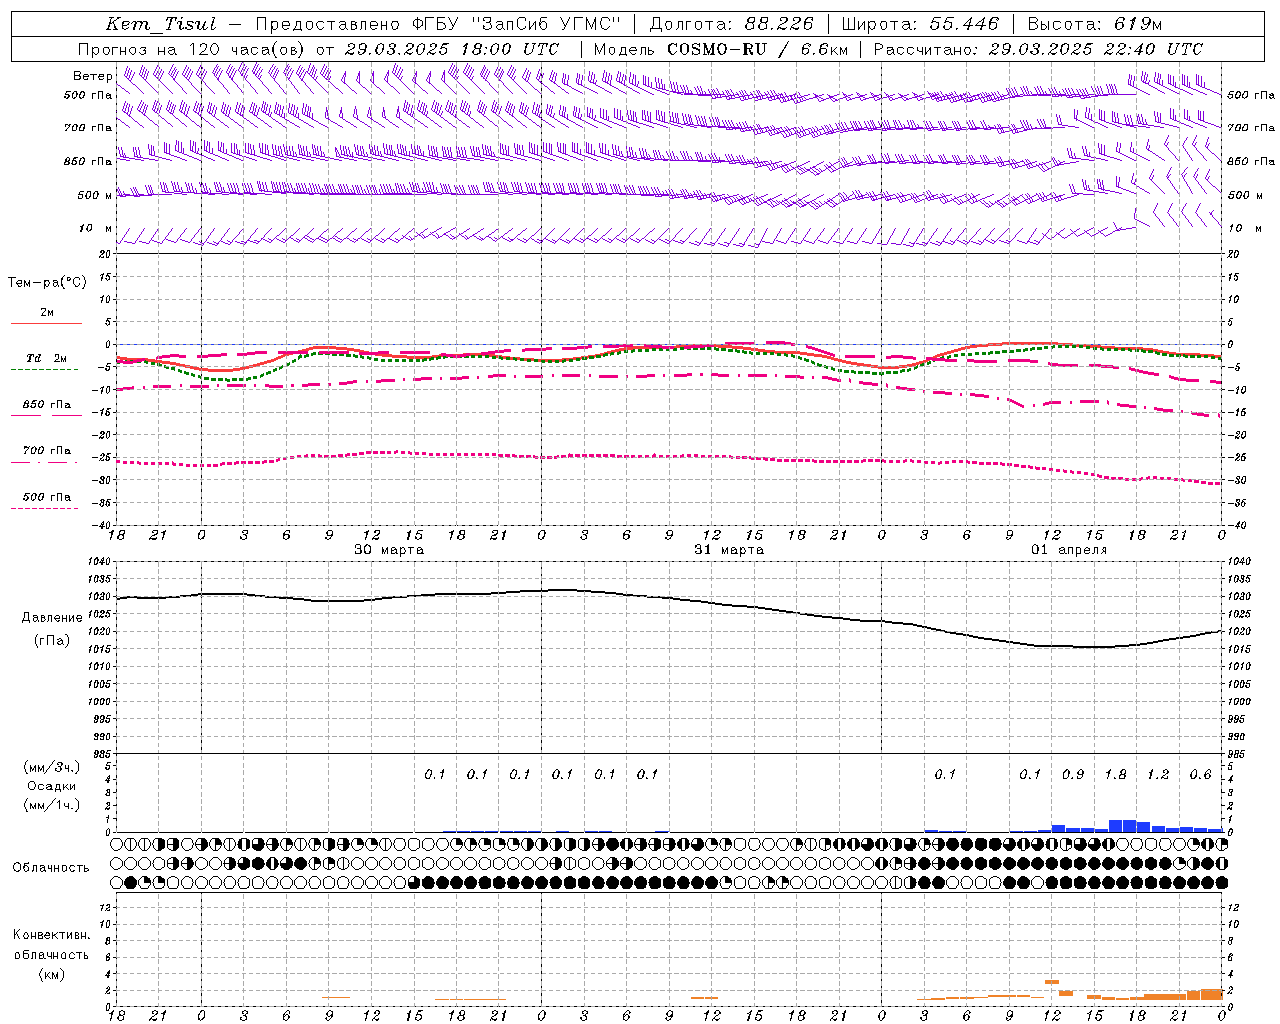The height and width of the screenshot is (1024, 1280).
Task: Click the "(мм/3ч.)" precipitation unit label
Action: point(52,768)
